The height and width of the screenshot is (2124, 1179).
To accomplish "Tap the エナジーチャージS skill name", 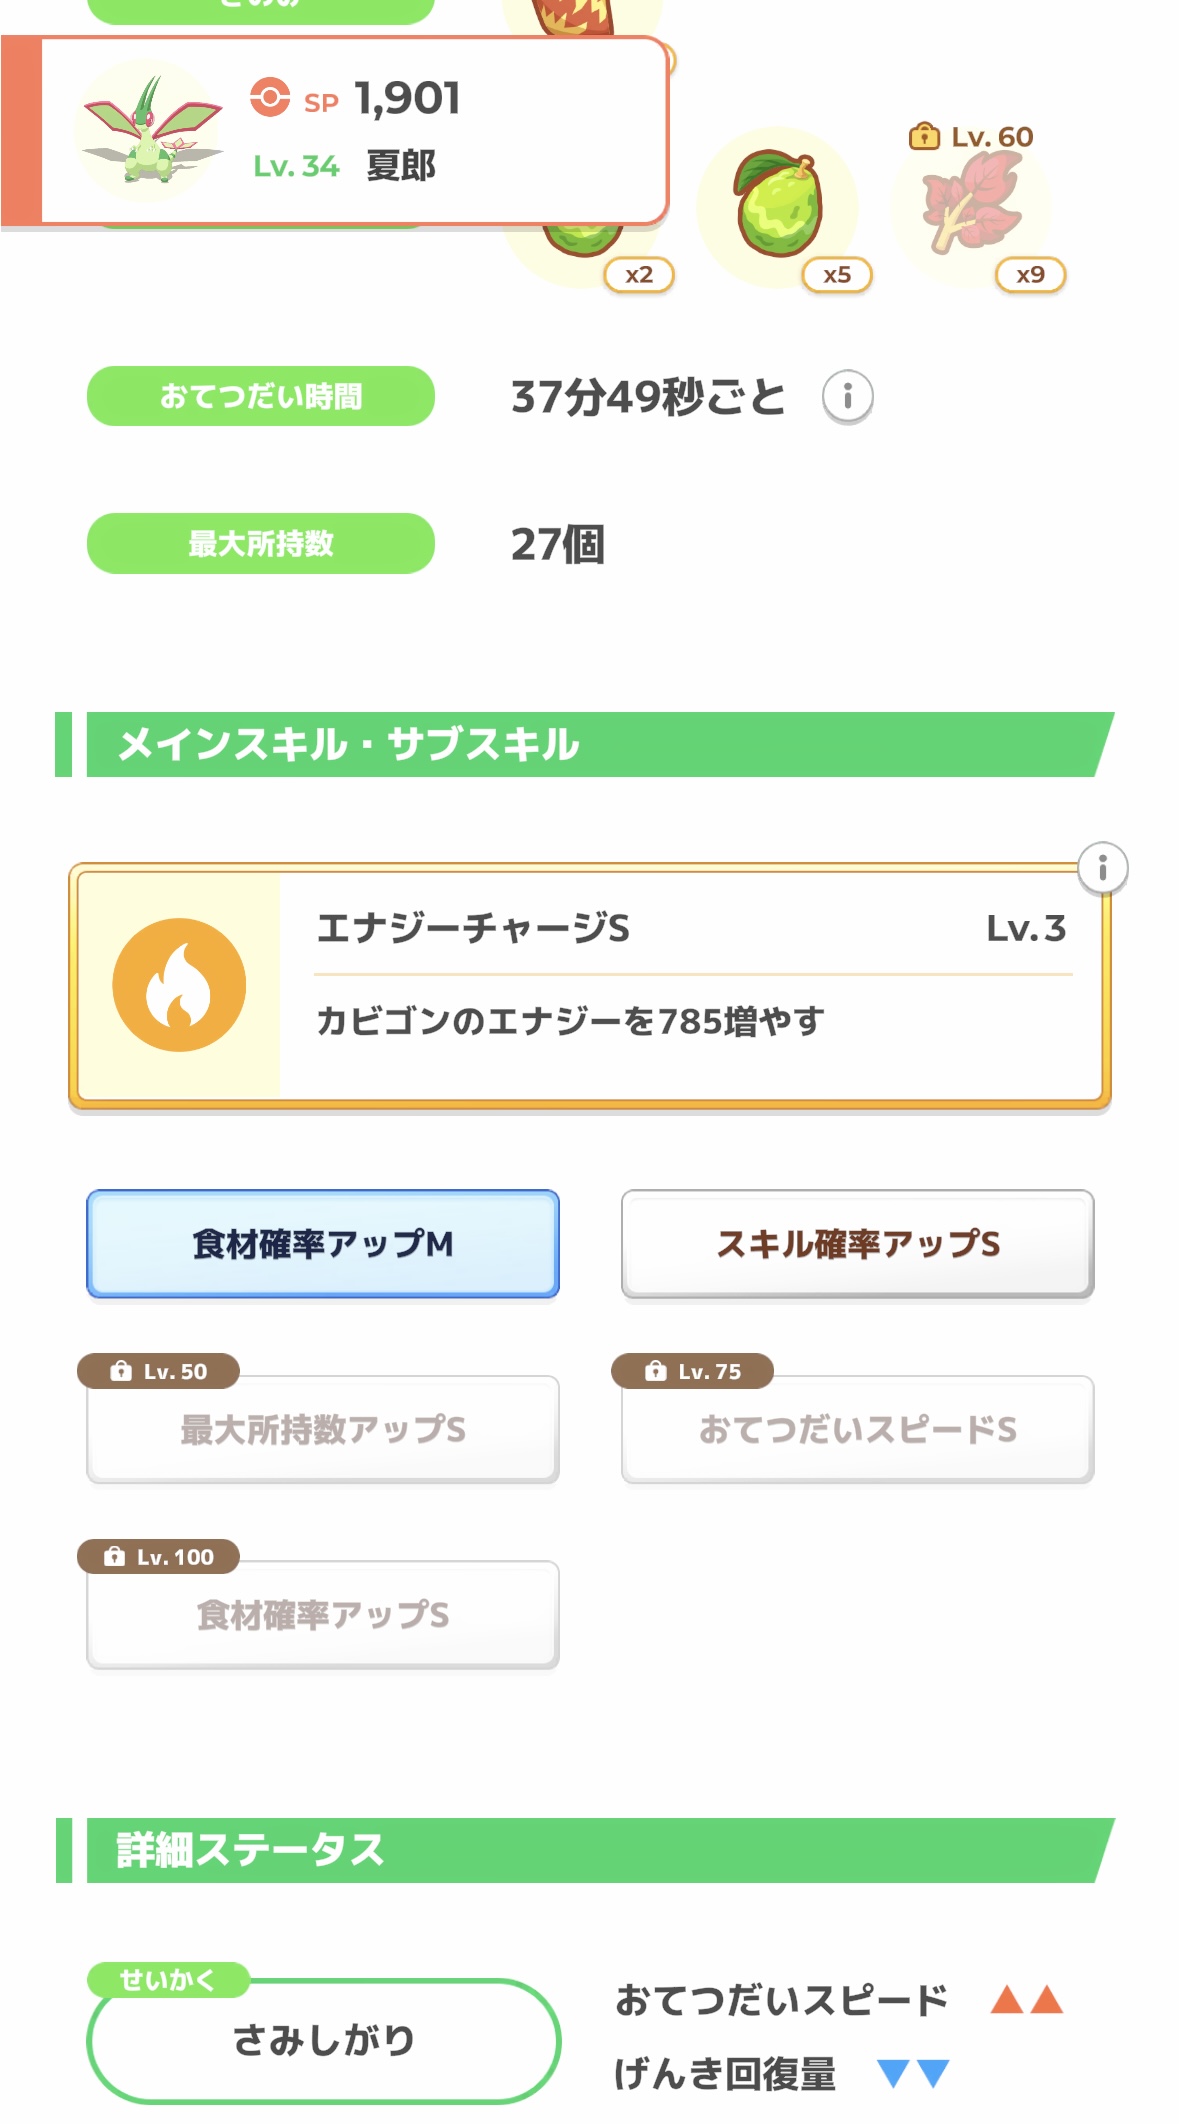I will [x=473, y=929].
